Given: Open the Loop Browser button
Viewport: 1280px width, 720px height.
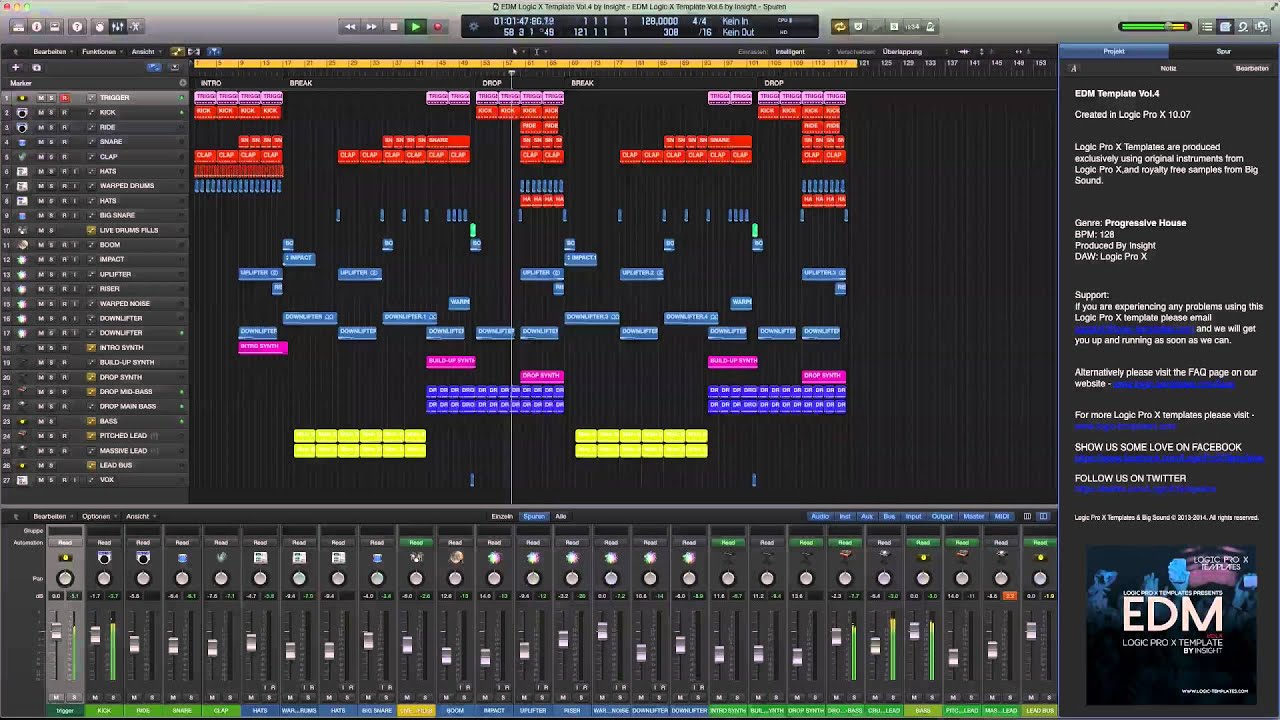Looking at the screenshot, I should click(x=1244, y=27).
